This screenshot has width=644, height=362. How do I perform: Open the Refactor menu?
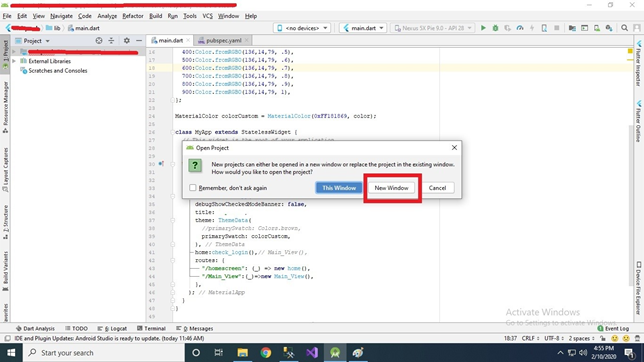(x=133, y=16)
